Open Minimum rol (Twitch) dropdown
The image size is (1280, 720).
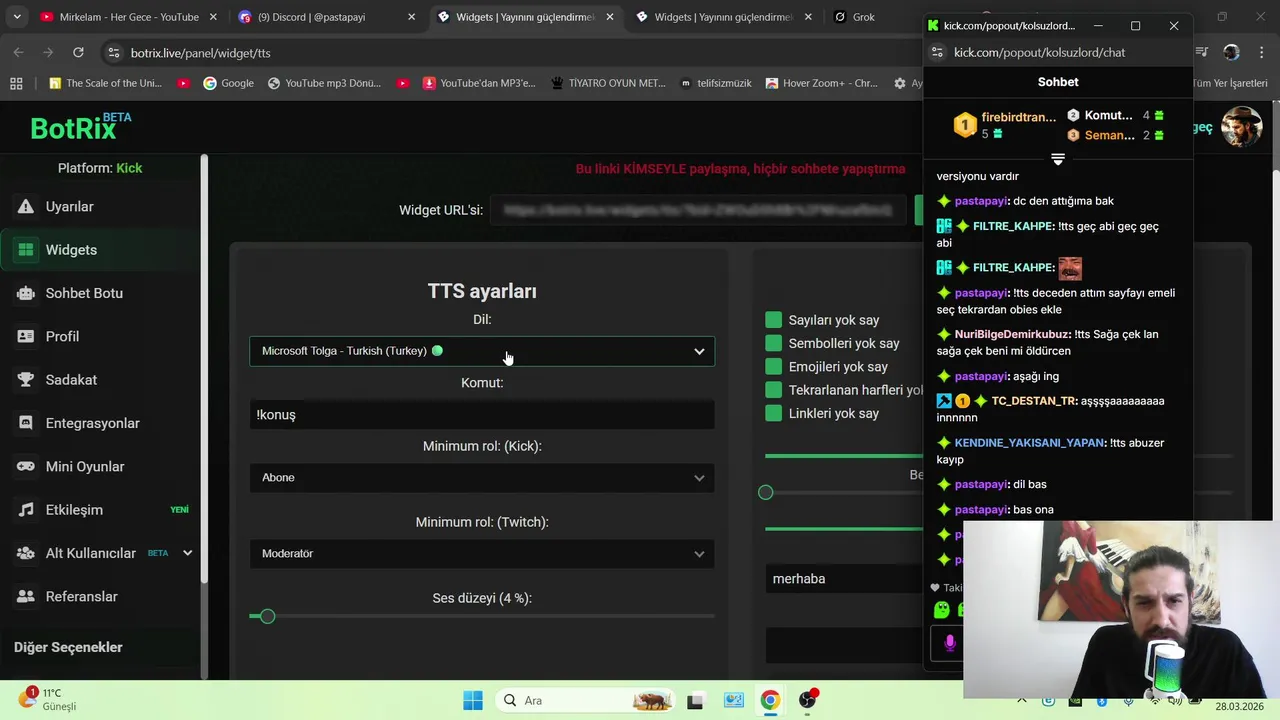pyautogui.click(x=482, y=554)
